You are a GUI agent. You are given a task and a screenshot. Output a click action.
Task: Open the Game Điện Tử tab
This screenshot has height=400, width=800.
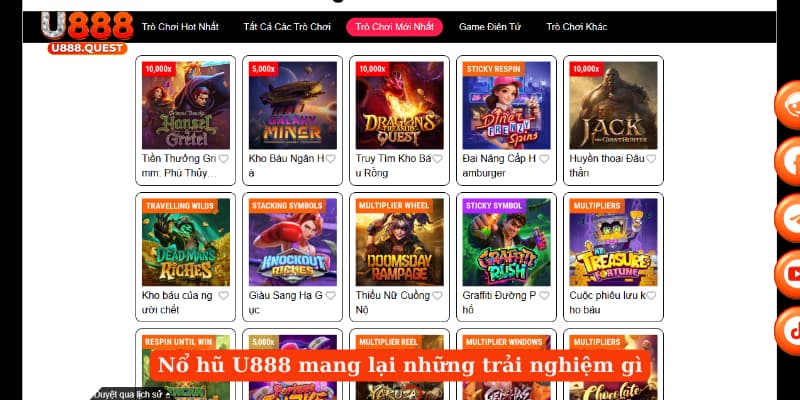click(x=490, y=27)
